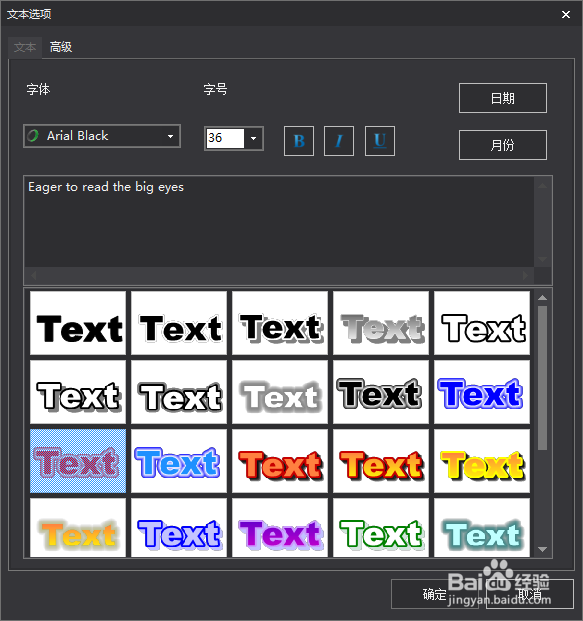
Task: Click the text box horizontal scroll right arrow
Action: pyautogui.click(x=526, y=275)
